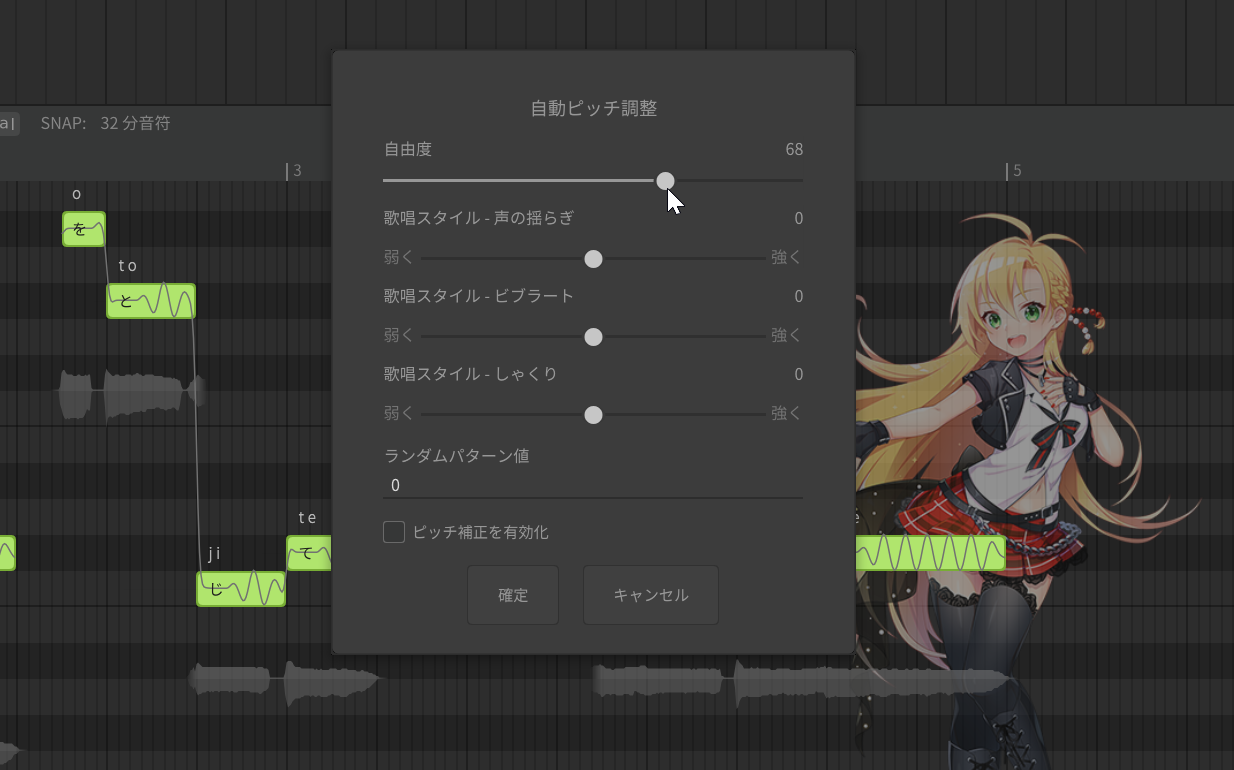
Task: Click the しゃくり slider handle
Action: [x=593, y=415]
